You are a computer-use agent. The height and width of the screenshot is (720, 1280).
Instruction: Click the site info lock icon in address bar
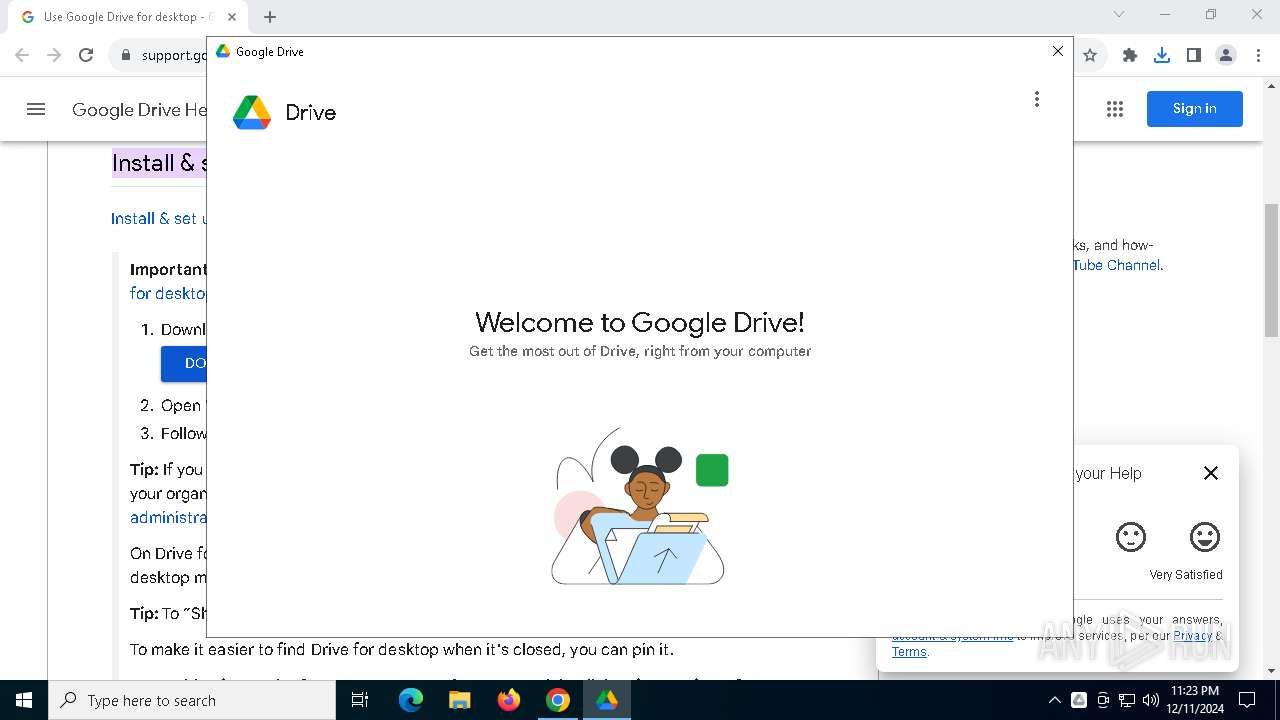(x=125, y=55)
